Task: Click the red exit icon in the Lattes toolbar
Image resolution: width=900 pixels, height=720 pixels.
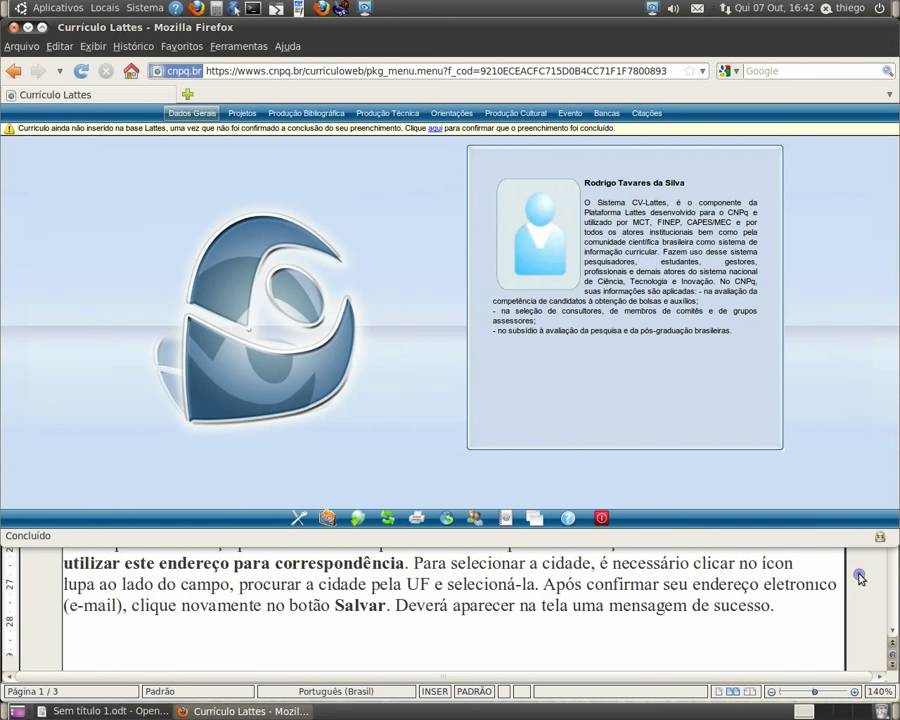Action: point(601,518)
